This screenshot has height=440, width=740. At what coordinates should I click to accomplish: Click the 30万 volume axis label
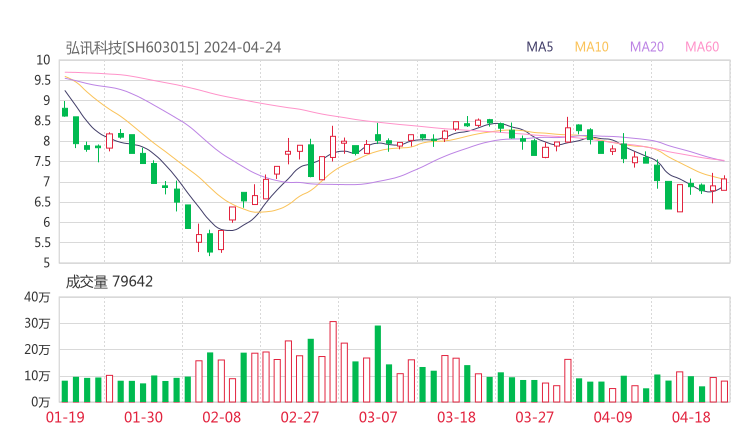(x=37, y=323)
